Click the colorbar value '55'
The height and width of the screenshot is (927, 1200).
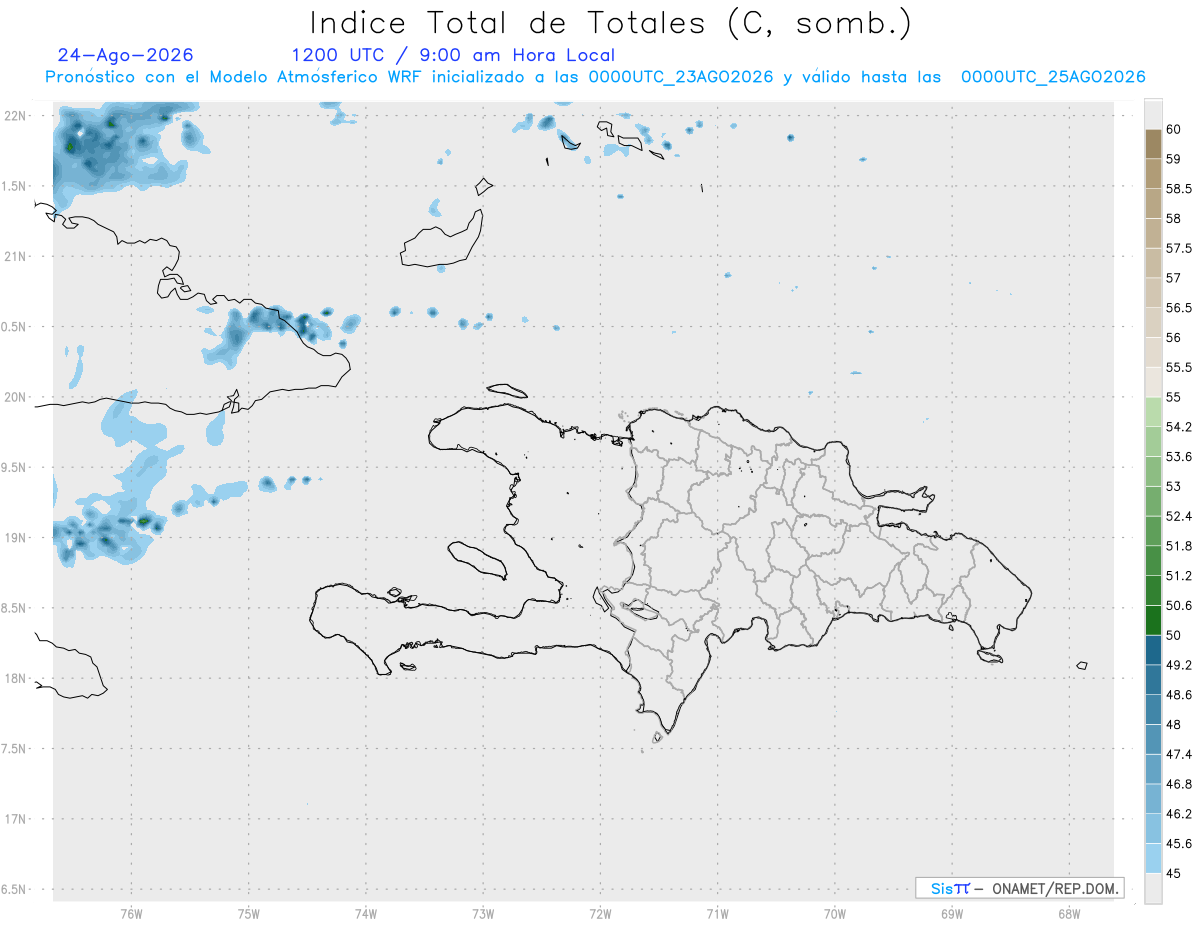coord(1174,397)
